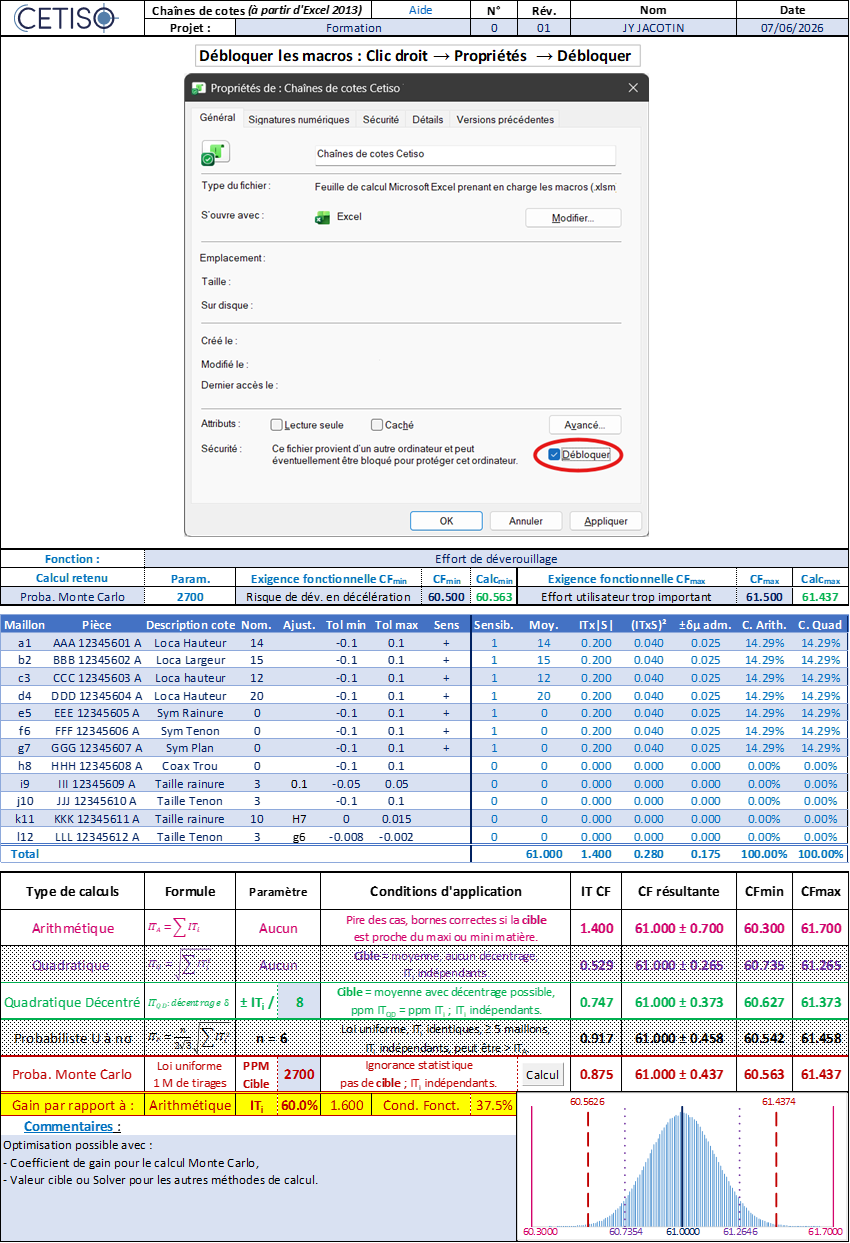Click the Avancé... button
The width and height of the screenshot is (850, 1243).
585,425
